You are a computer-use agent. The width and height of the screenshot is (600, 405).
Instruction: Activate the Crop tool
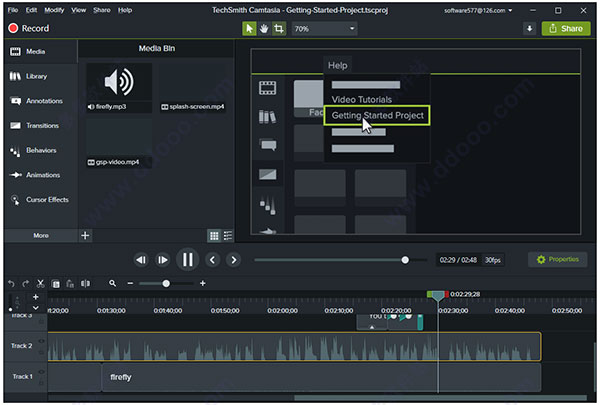point(279,29)
